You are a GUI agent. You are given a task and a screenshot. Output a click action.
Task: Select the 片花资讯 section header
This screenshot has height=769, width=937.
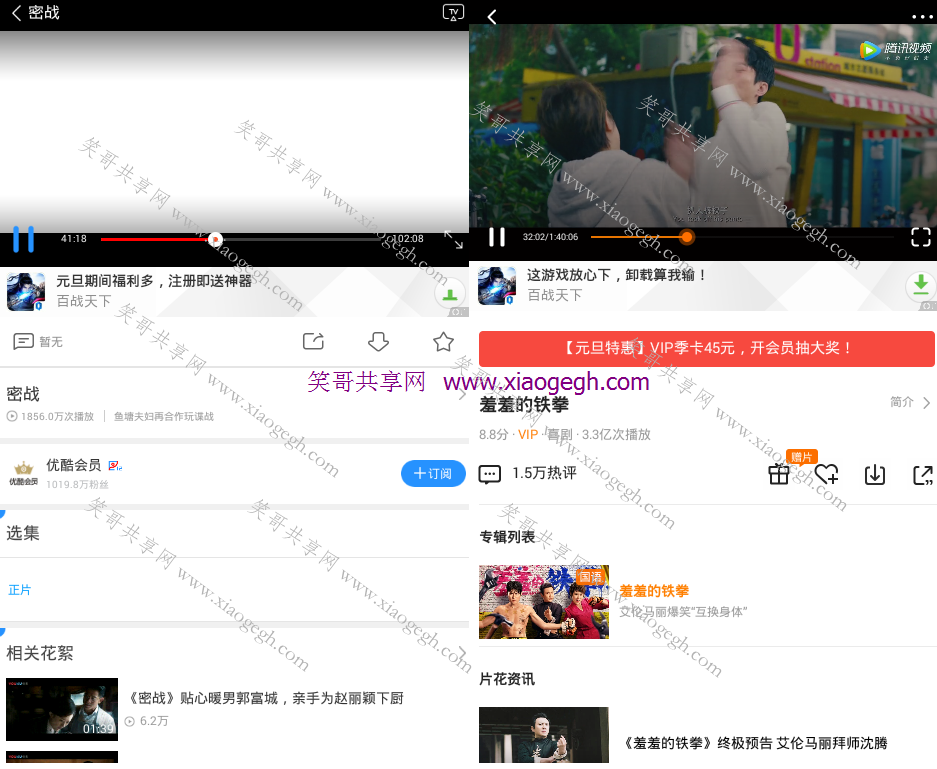[x=507, y=679]
